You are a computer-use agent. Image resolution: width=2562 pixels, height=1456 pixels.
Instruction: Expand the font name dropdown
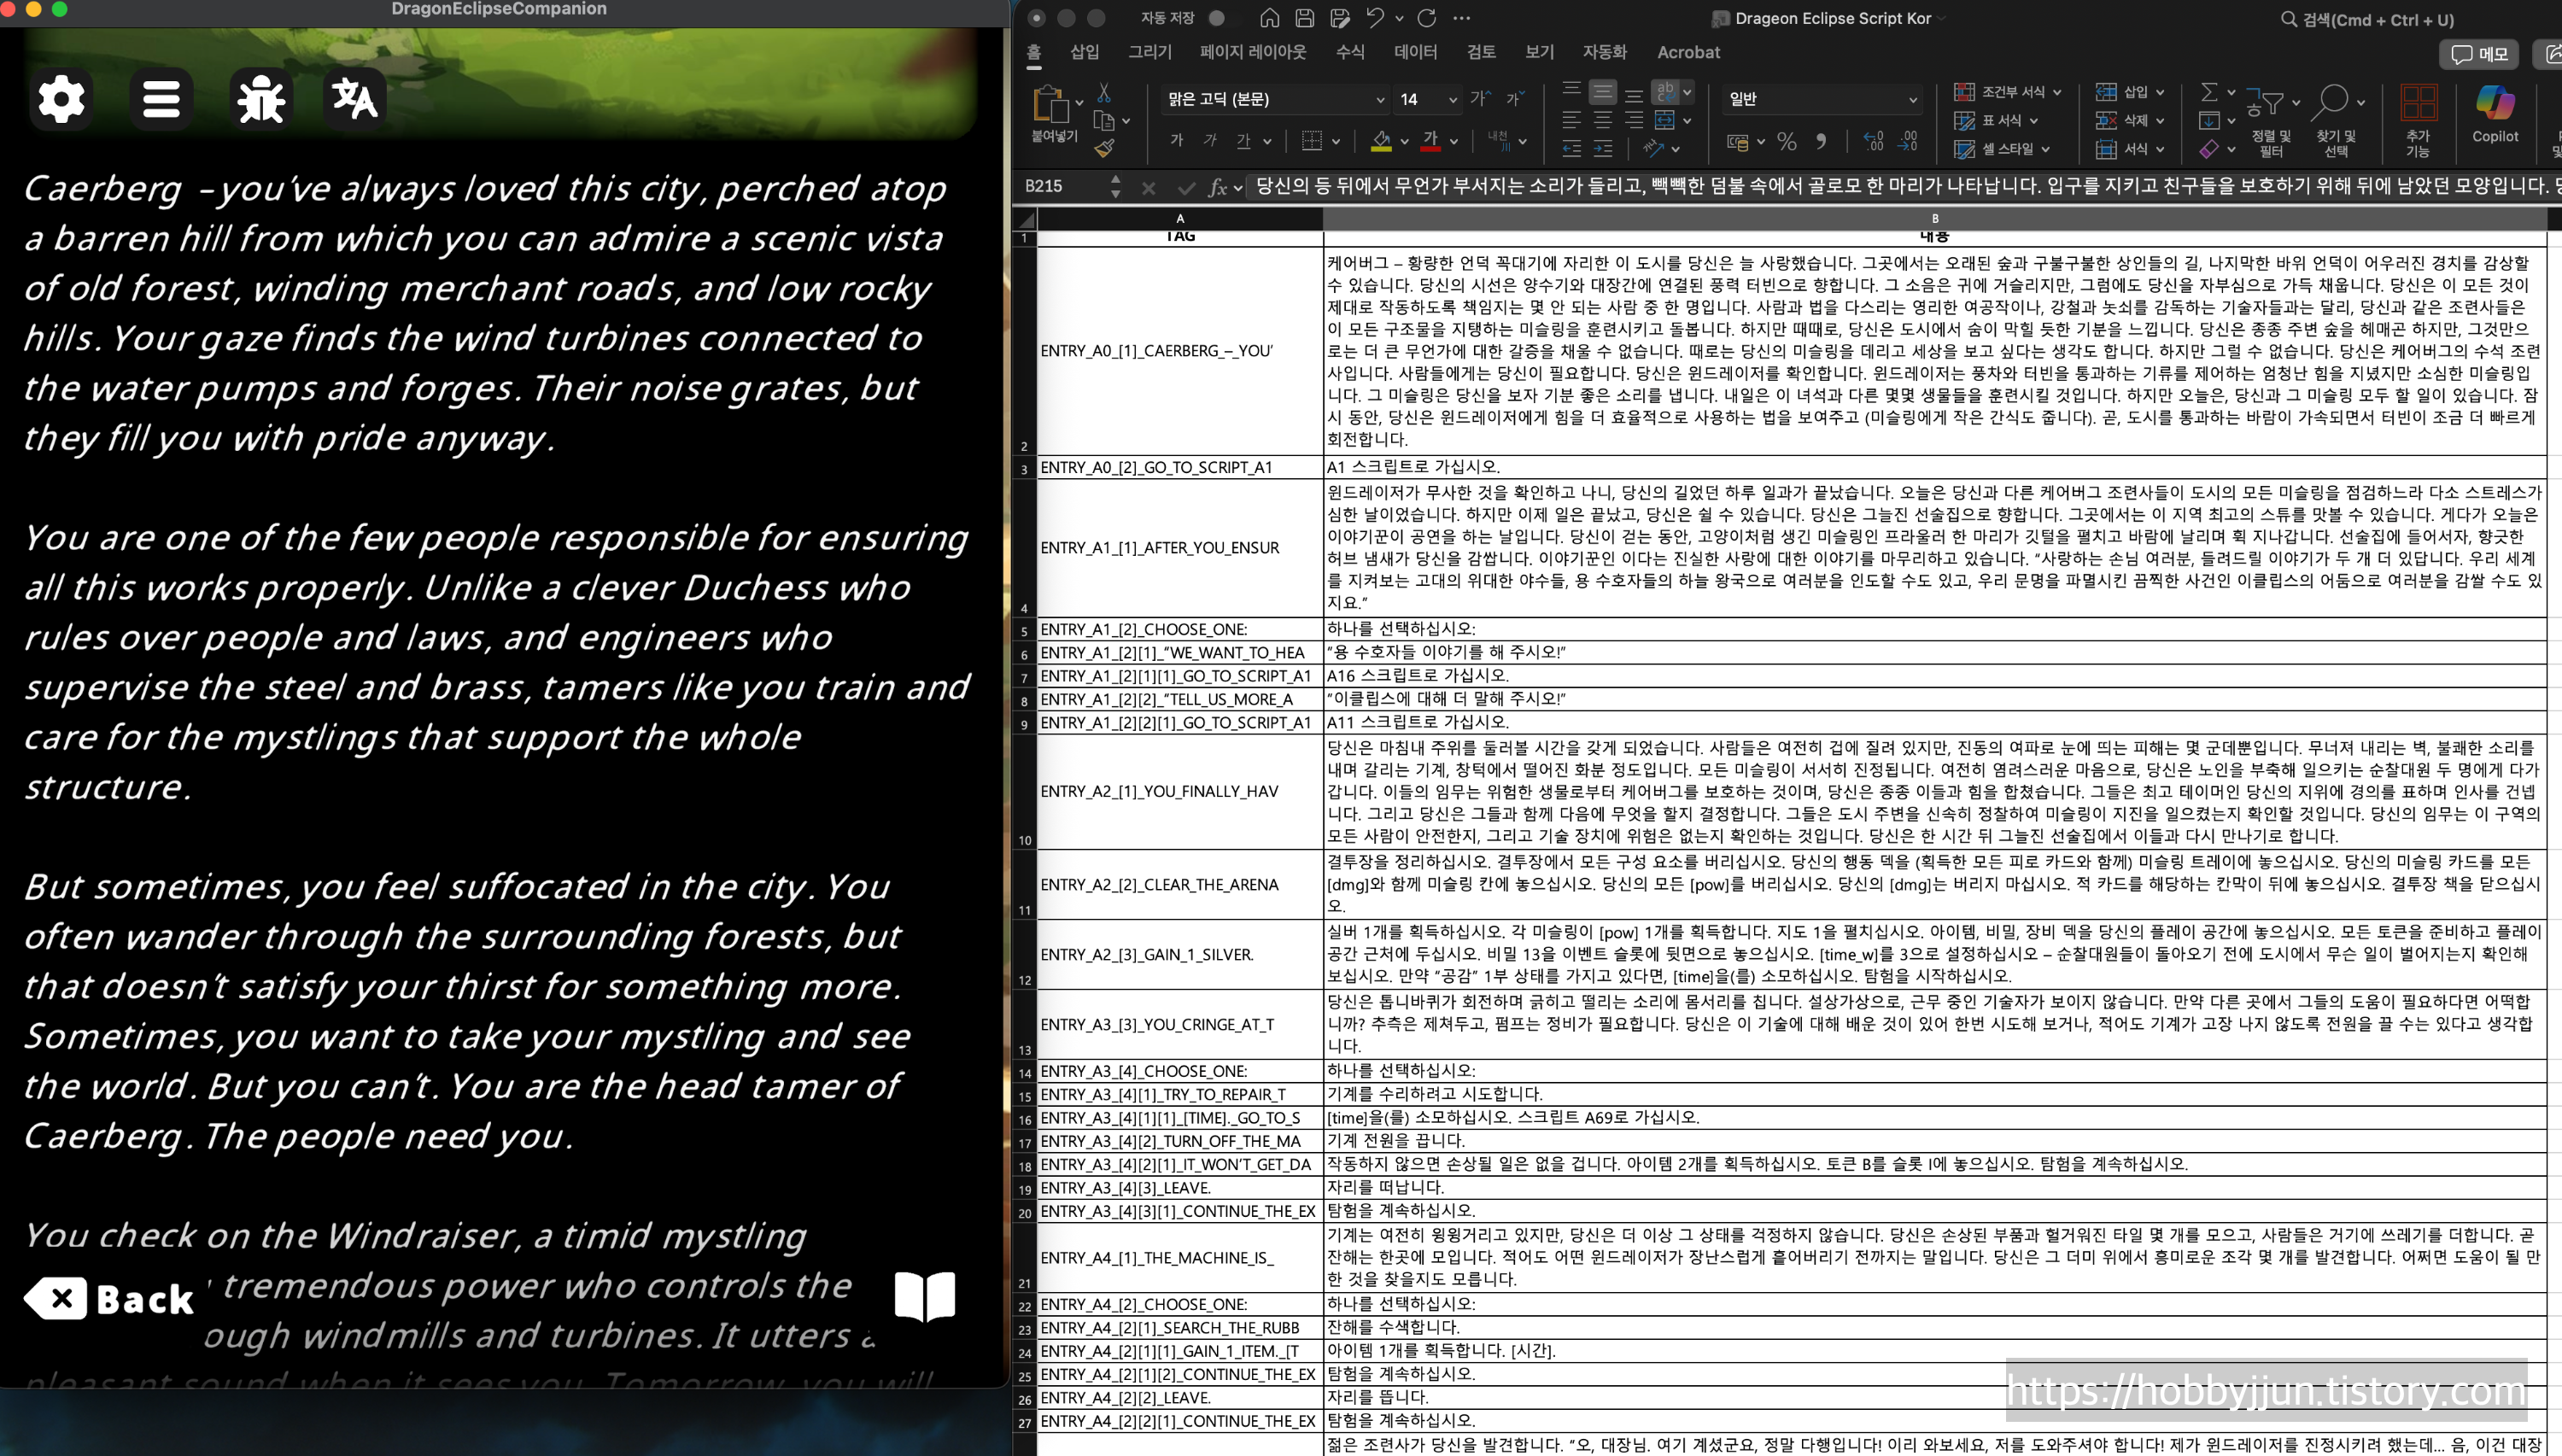pyautogui.click(x=1380, y=99)
